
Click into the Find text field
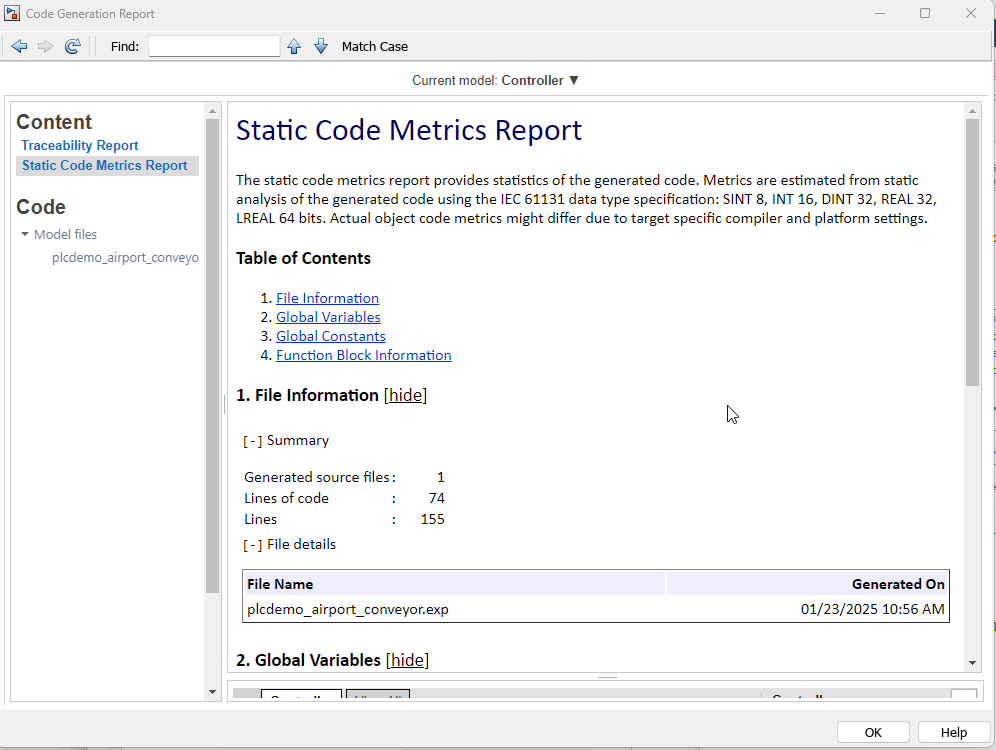coord(214,46)
